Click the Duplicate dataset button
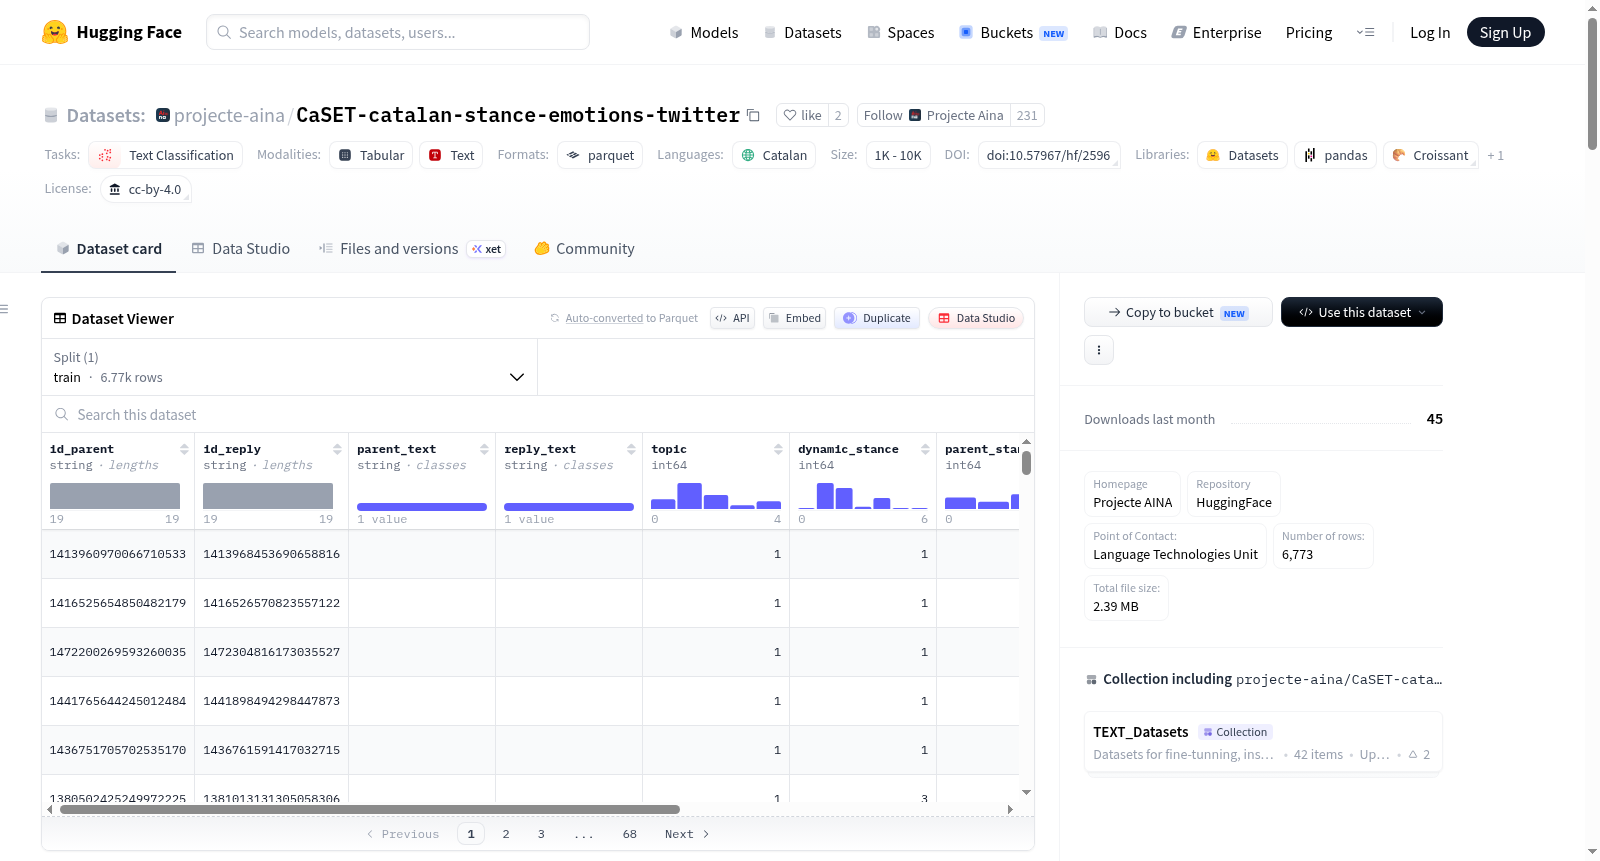This screenshot has width=1600, height=861. pyautogui.click(x=877, y=318)
